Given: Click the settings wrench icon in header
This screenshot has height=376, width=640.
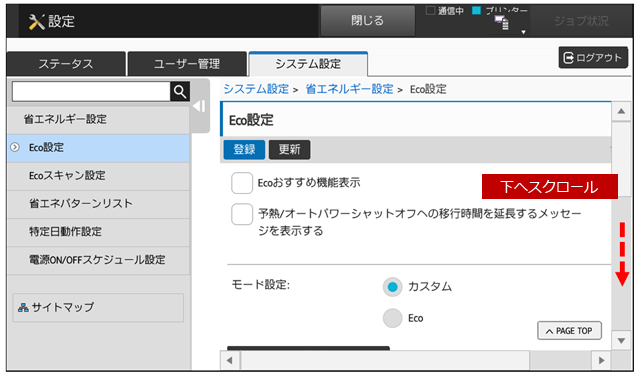Looking at the screenshot, I should click(36, 21).
